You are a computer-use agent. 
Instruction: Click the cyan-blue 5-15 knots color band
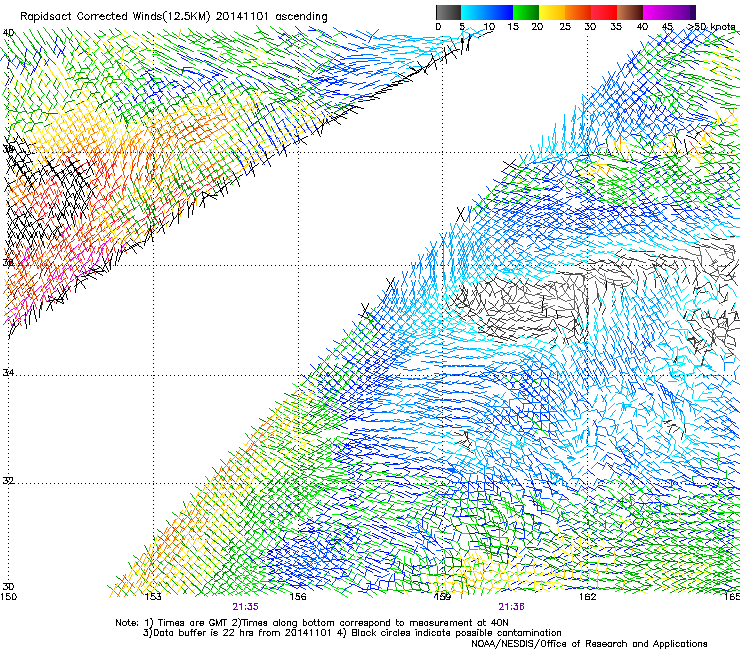487,12
